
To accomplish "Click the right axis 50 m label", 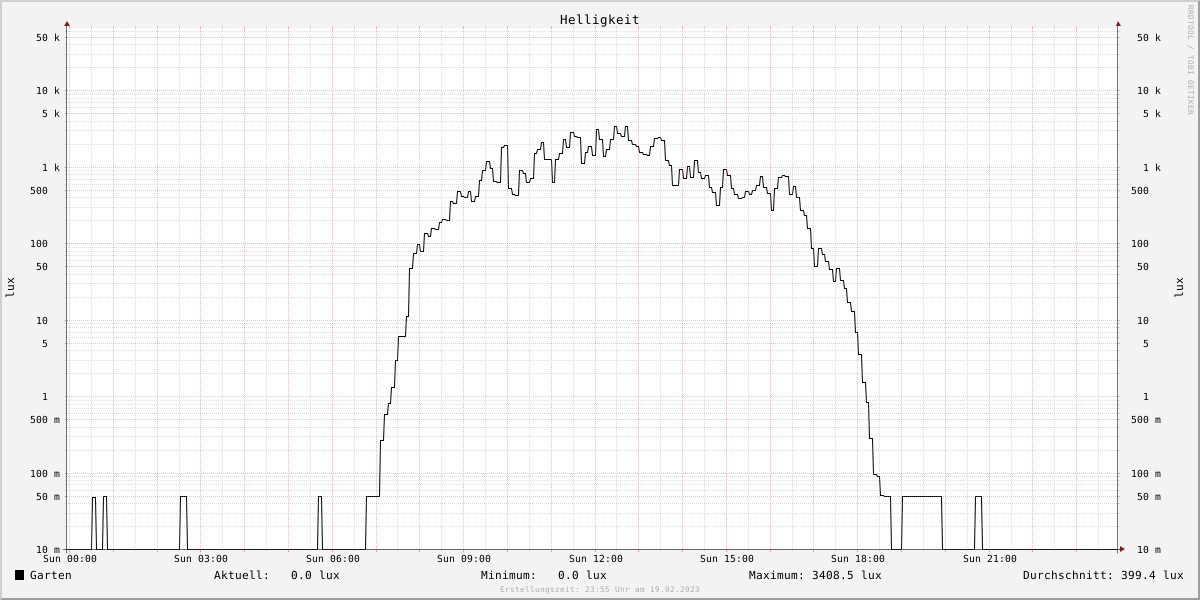I will tap(1149, 497).
